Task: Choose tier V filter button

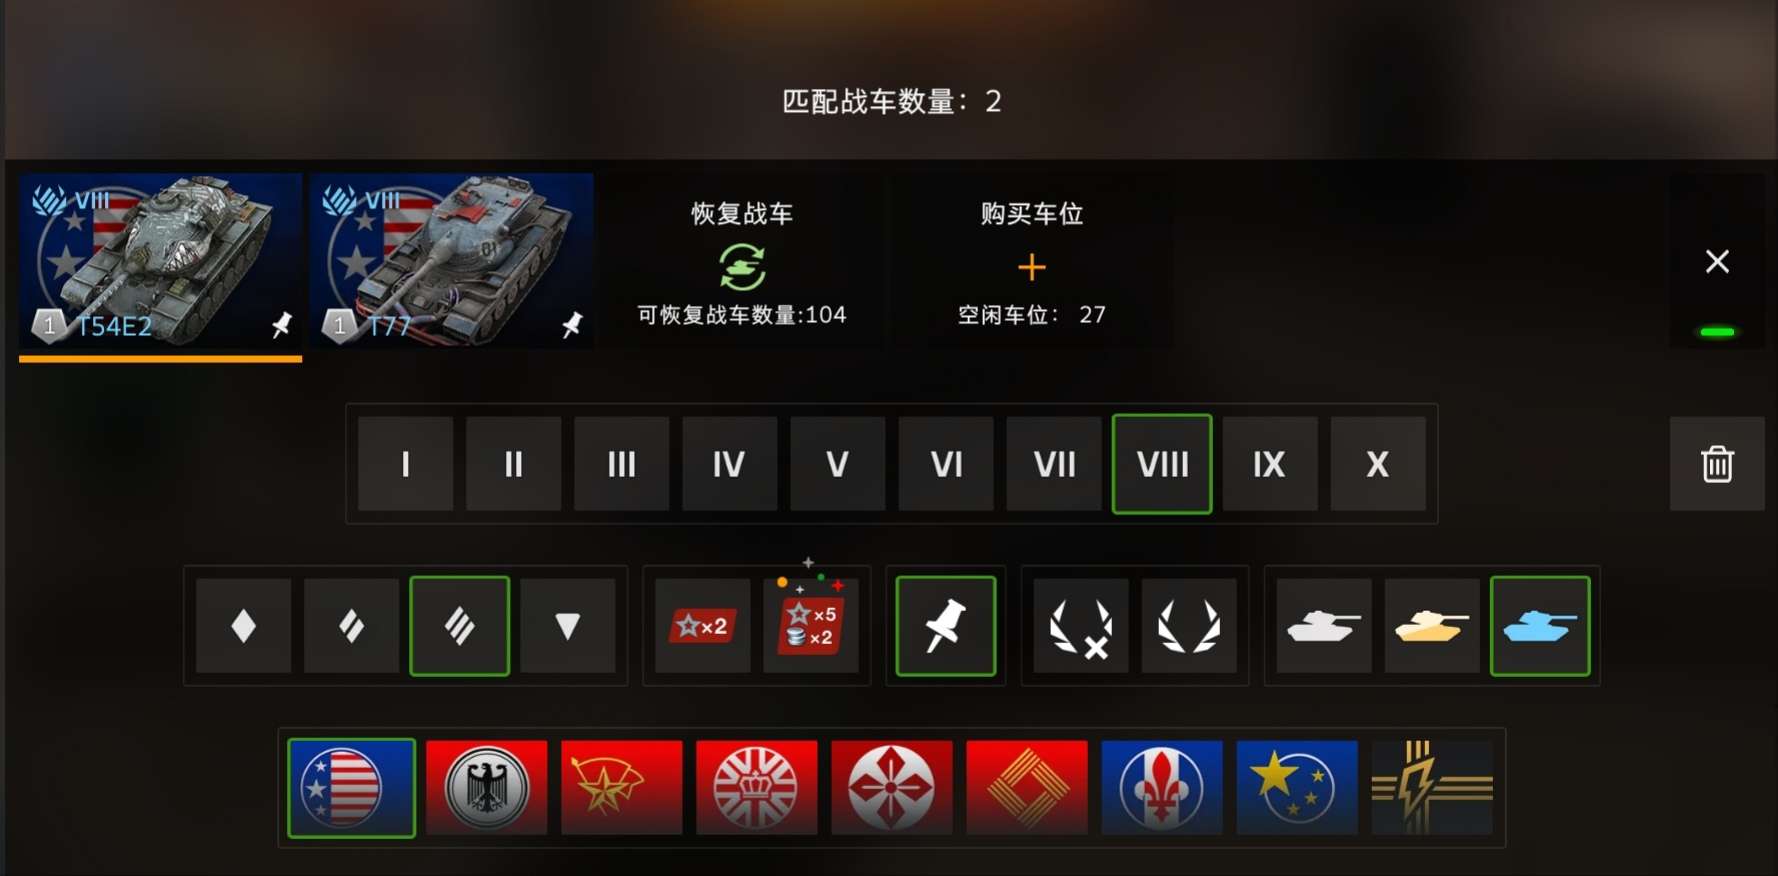Action: [x=838, y=464]
